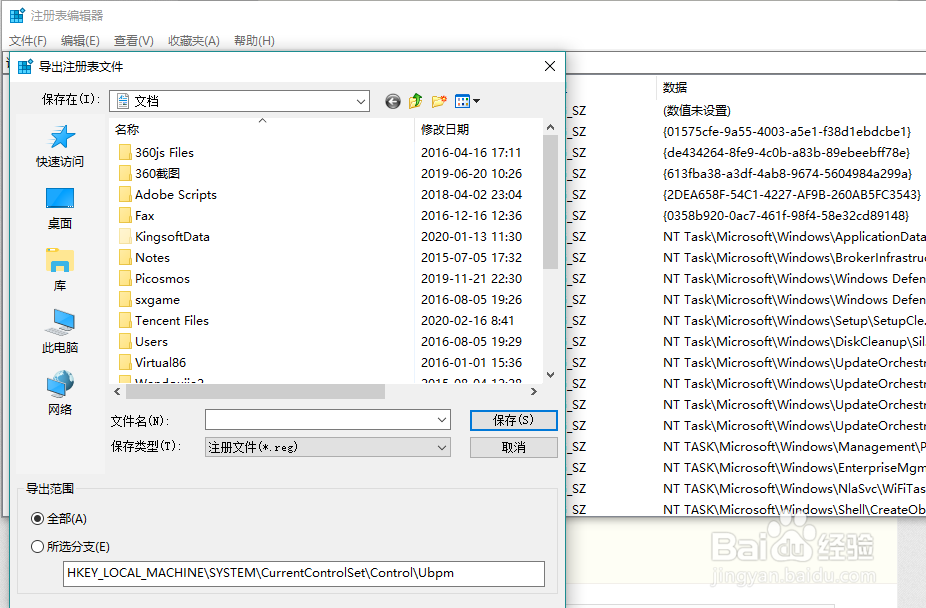926x608 pixels.
Task: Click the file list scroll right arrow
Action: pyautogui.click(x=534, y=391)
